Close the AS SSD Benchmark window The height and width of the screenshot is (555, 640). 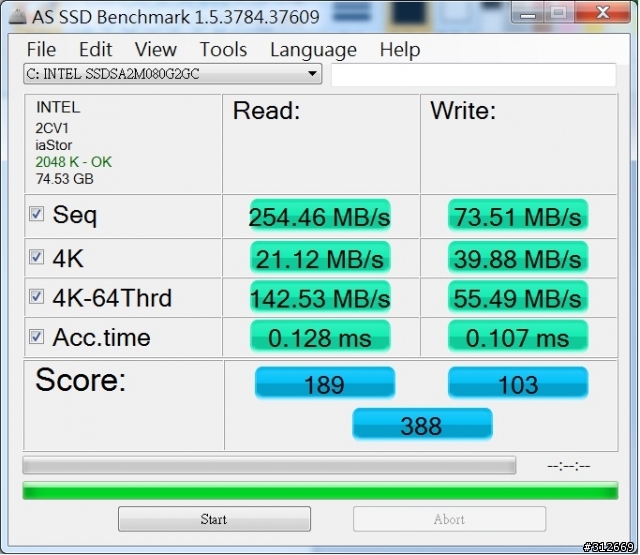tap(602, 13)
